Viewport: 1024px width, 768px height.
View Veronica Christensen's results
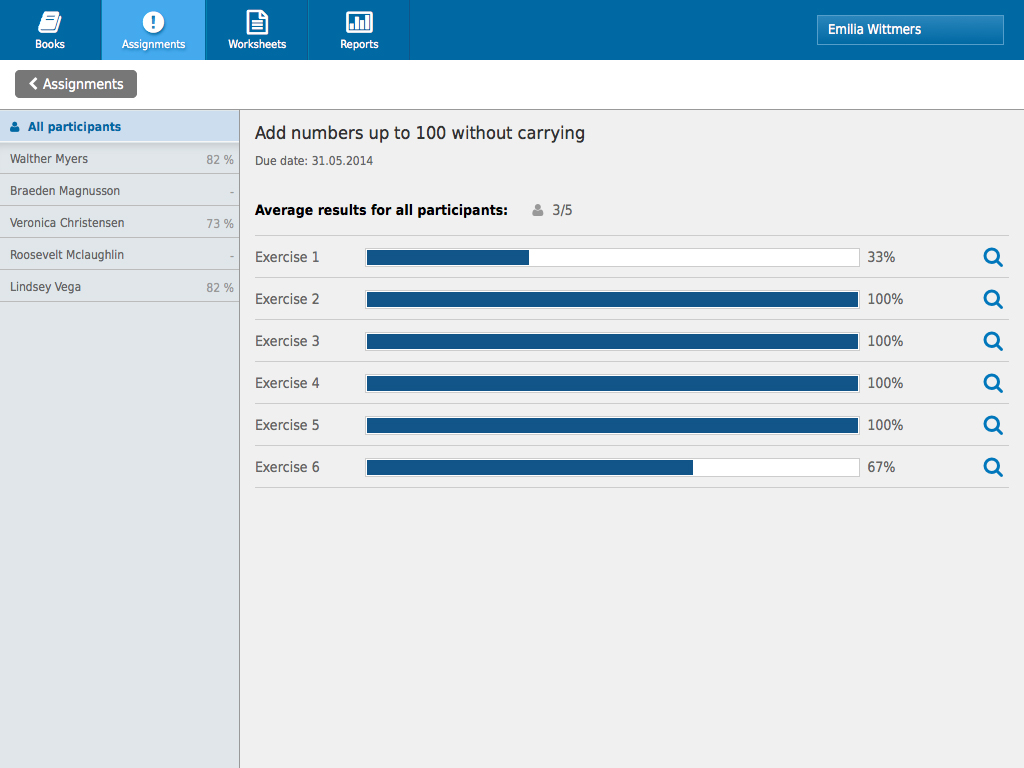[x=119, y=223]
